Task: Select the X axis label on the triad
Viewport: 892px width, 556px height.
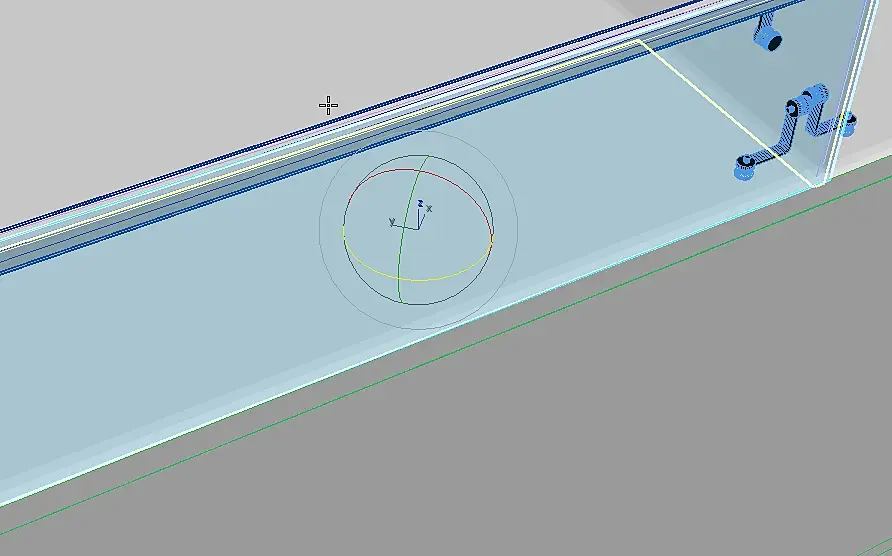Action: point(429,209)
